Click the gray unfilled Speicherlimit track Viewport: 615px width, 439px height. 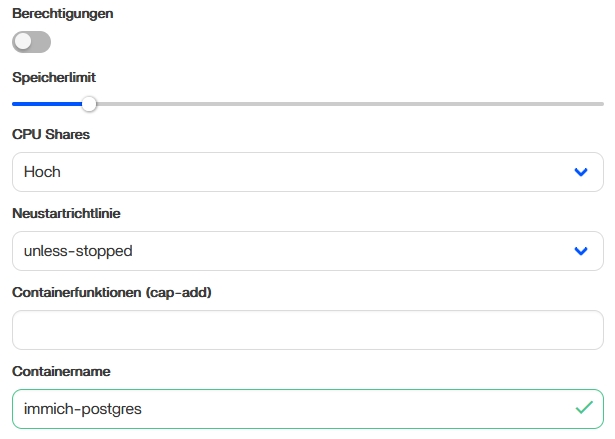coord(350,104)
